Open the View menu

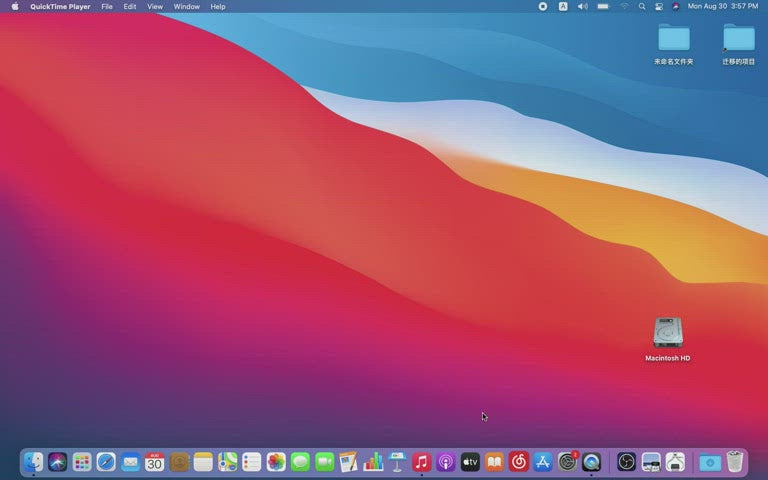pos(155,6)
